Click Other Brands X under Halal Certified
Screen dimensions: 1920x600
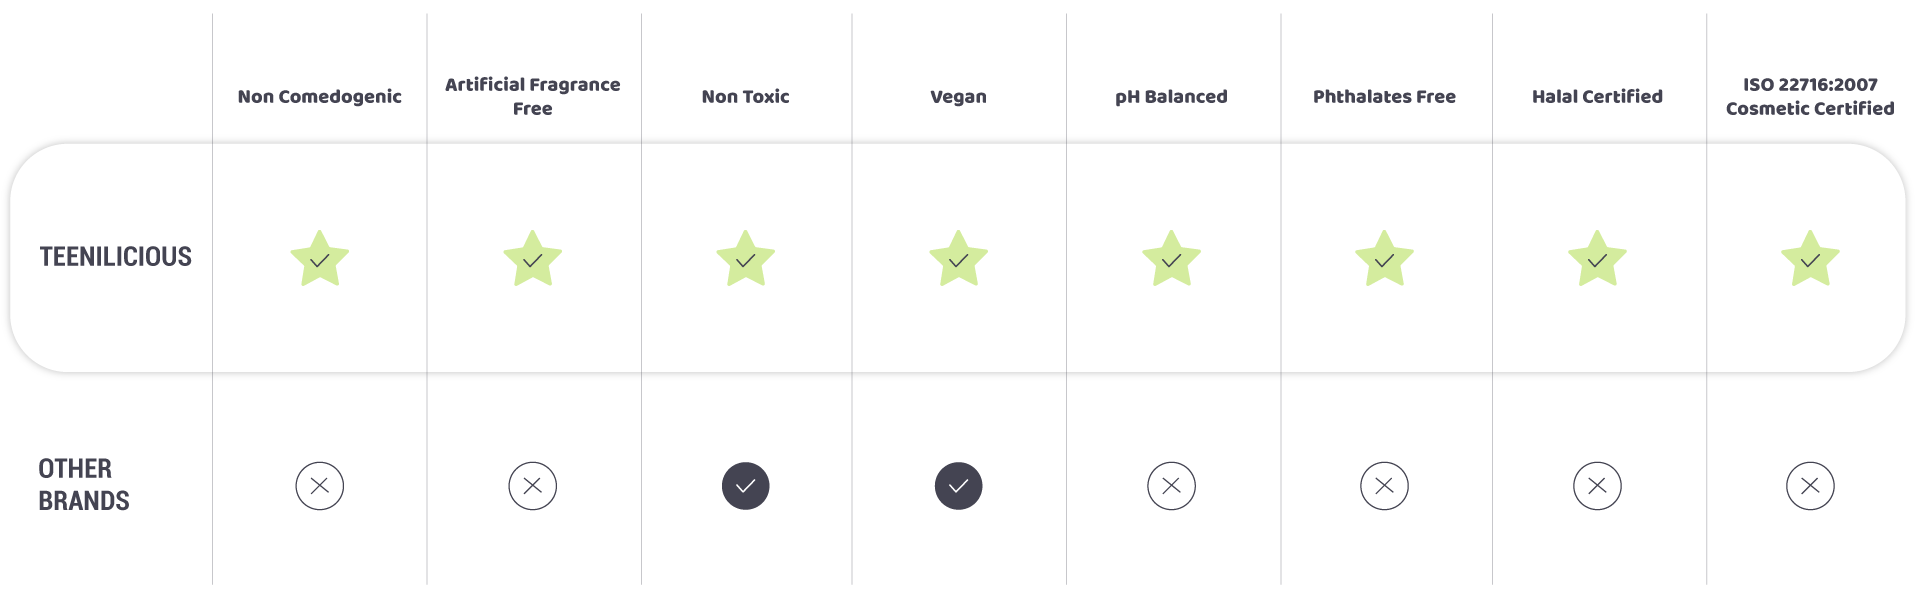pos(1598,486)
